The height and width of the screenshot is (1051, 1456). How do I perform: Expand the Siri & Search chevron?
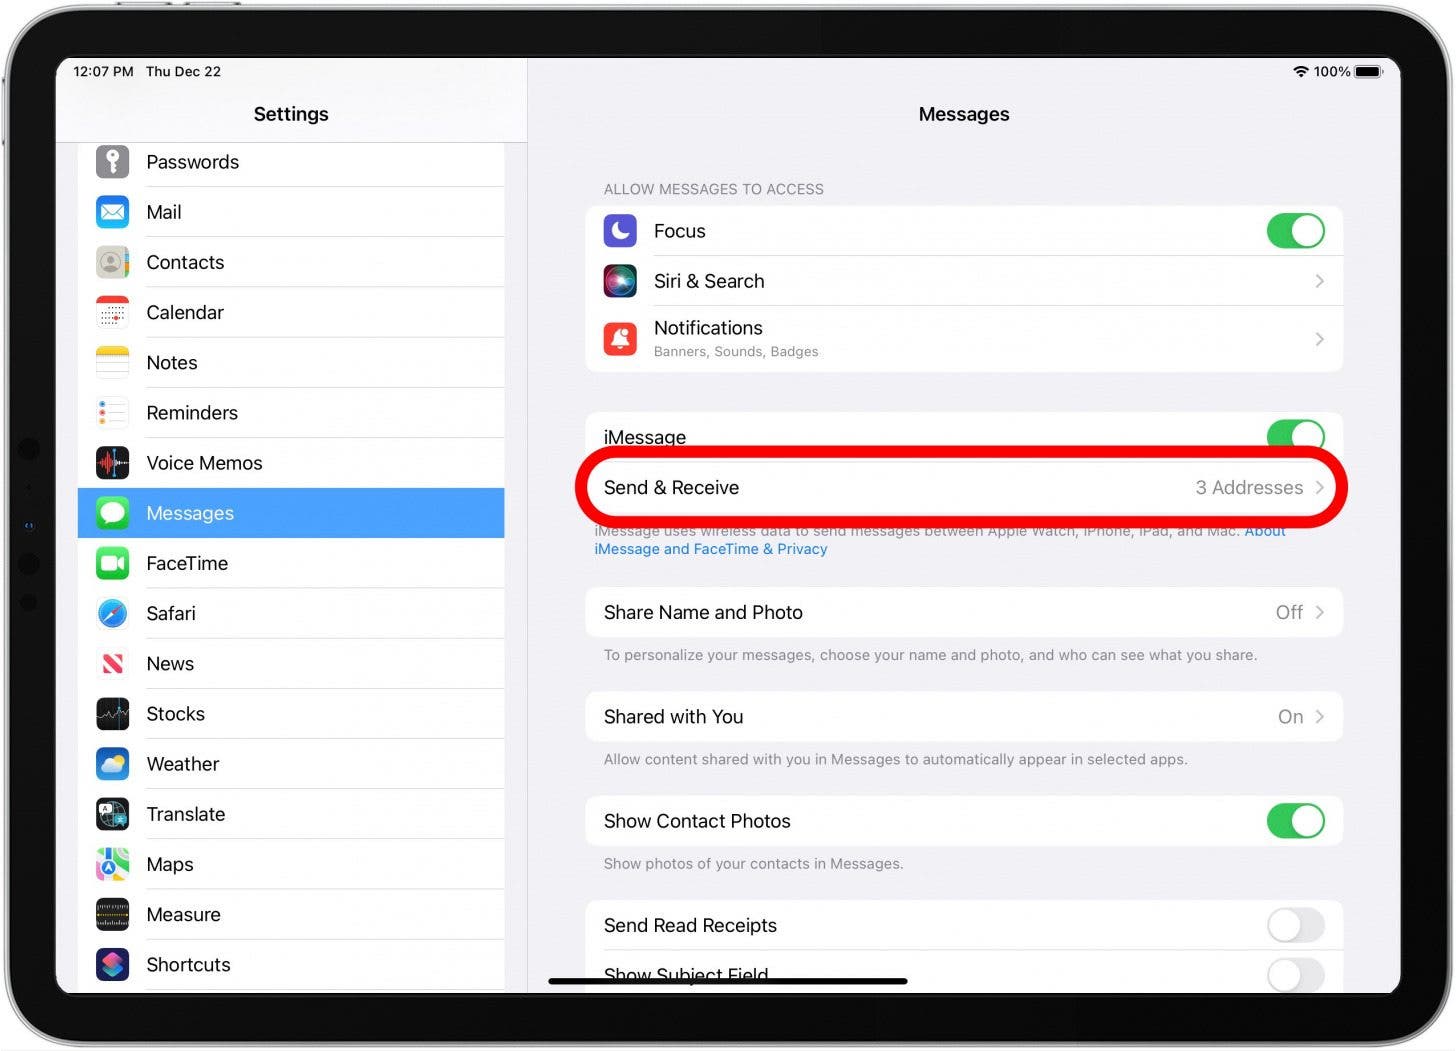coord(1319,282)
